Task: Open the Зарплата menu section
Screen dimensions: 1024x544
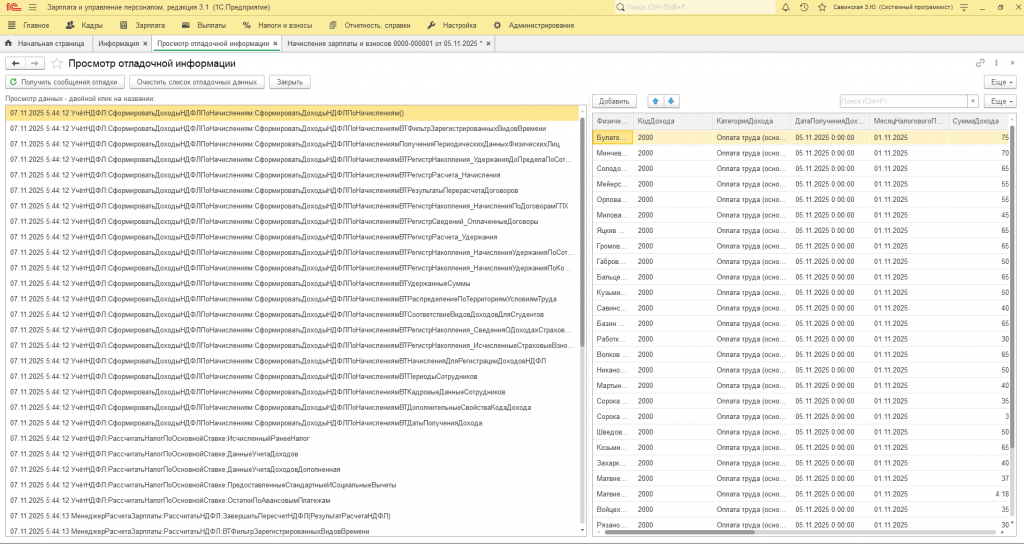Action: coord(150,25)
